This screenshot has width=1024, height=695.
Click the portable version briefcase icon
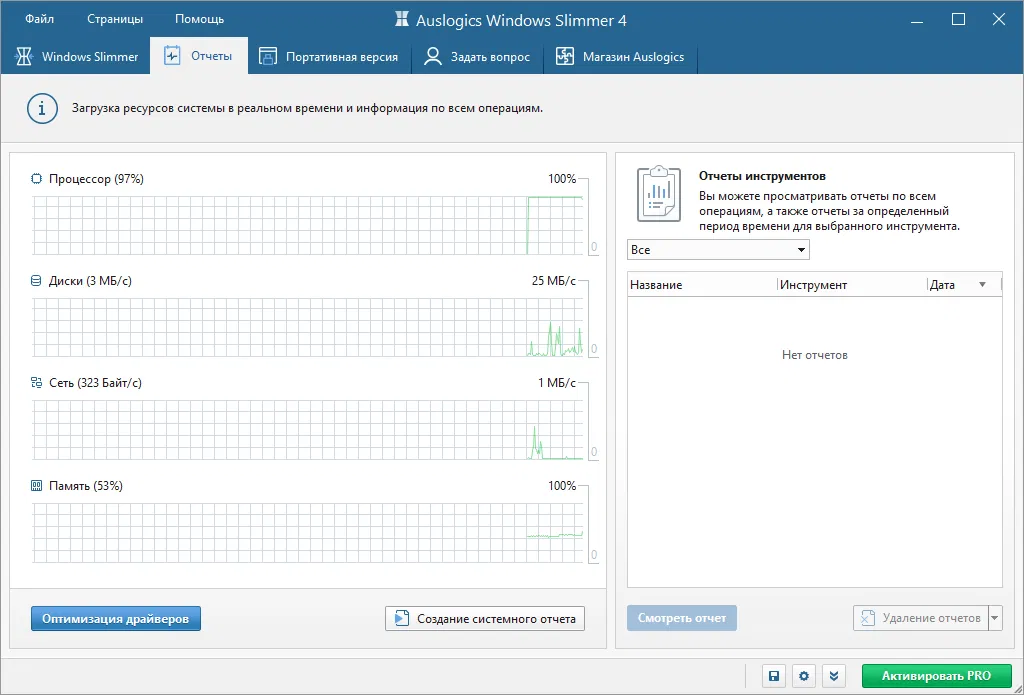(268, 56)
